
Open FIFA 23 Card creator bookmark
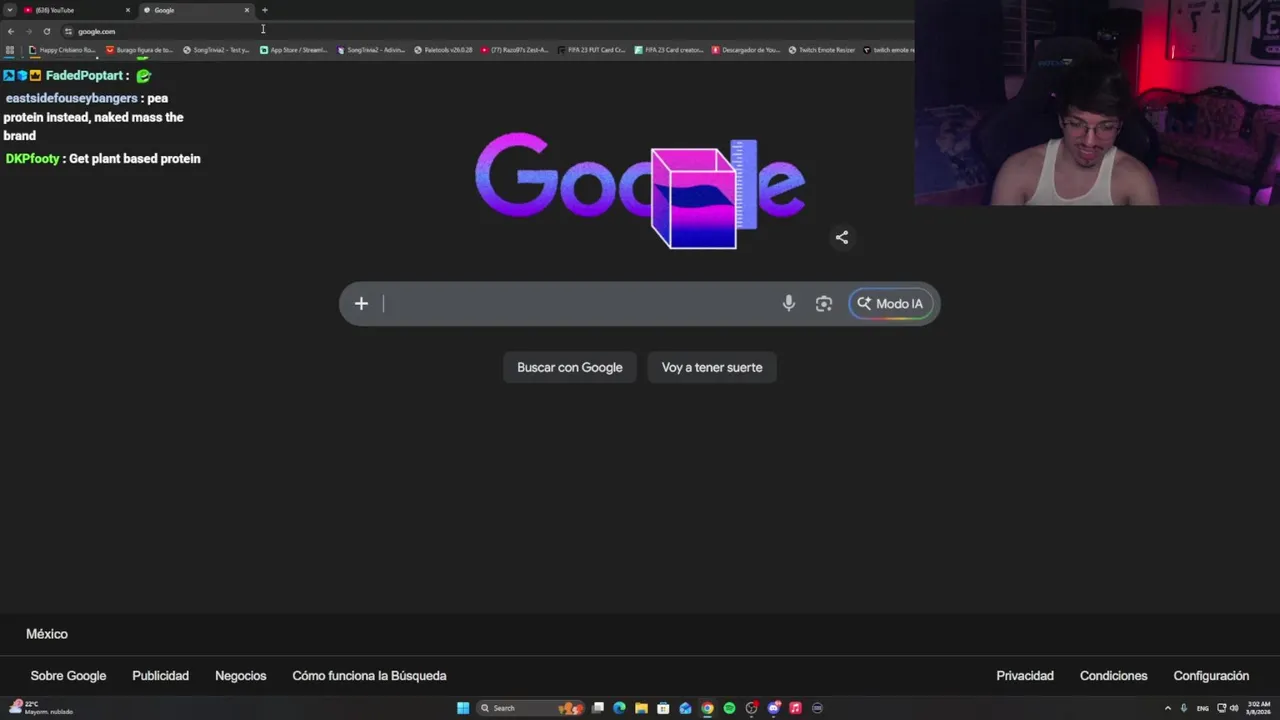[x=669, y=50]
